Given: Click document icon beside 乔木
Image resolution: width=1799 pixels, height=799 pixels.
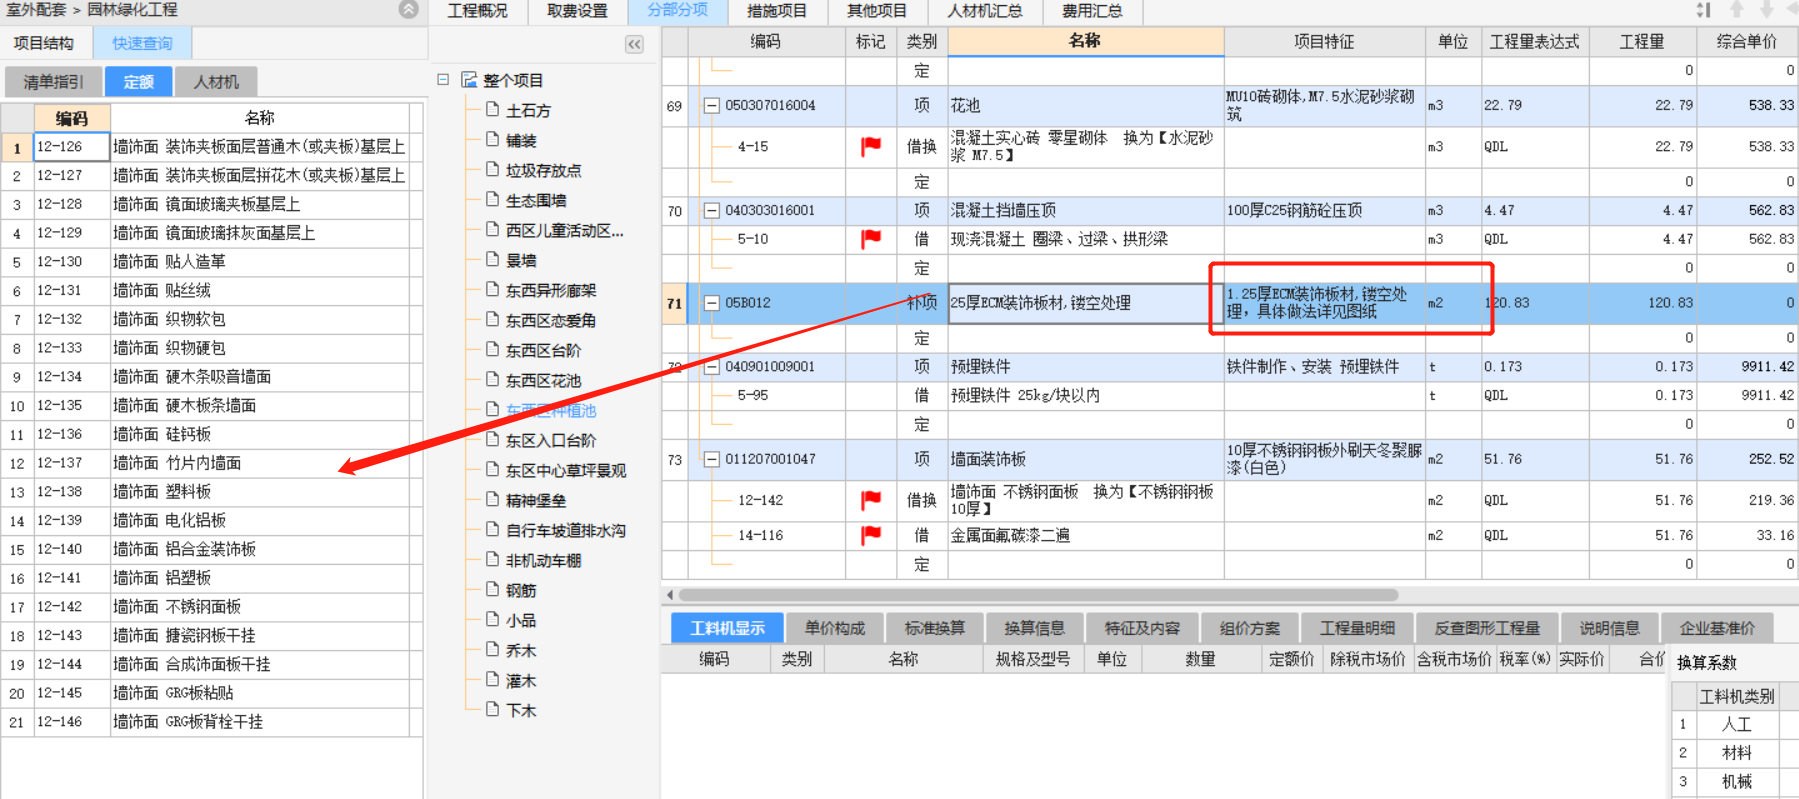Looking at the screenshot, I should (492, 649).
